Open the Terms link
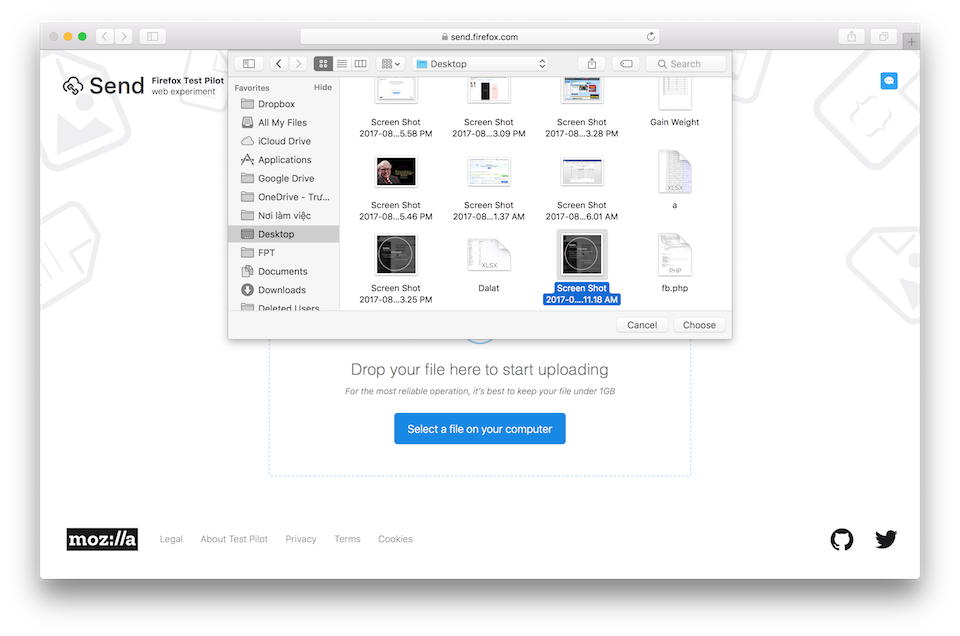Screen dimensions: 960x636 (347, 539)
